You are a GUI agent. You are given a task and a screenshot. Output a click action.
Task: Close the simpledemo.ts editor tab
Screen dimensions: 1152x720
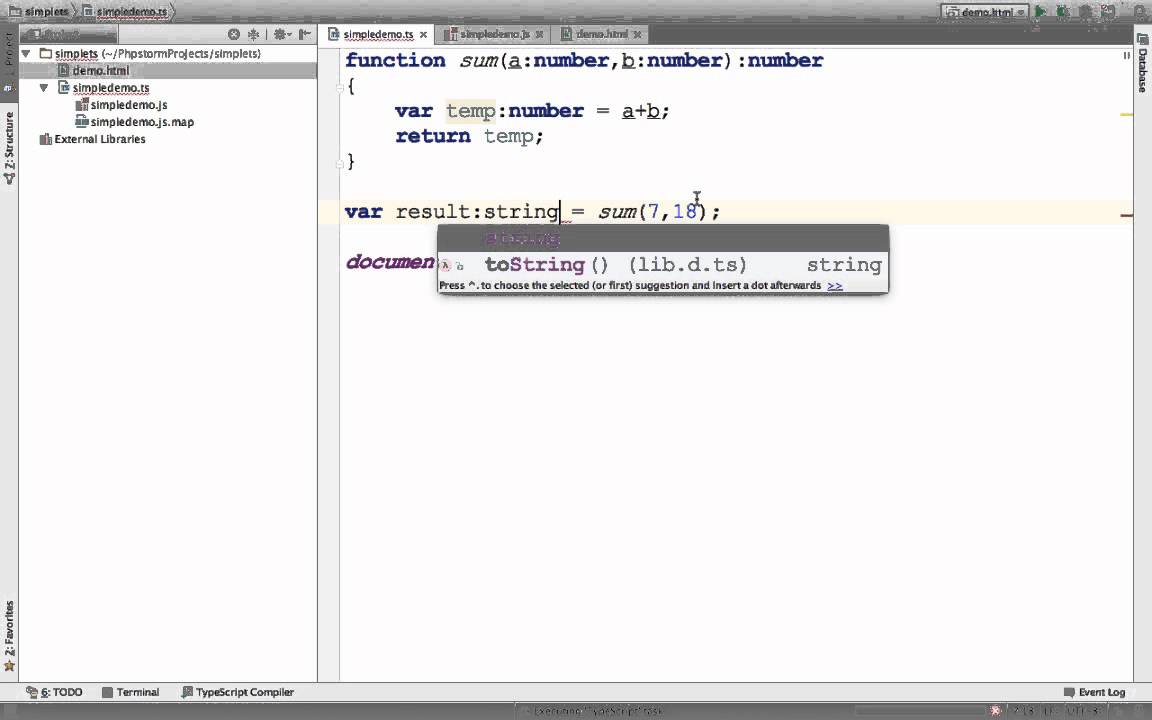pyautogui.click(x=423, y=35)
